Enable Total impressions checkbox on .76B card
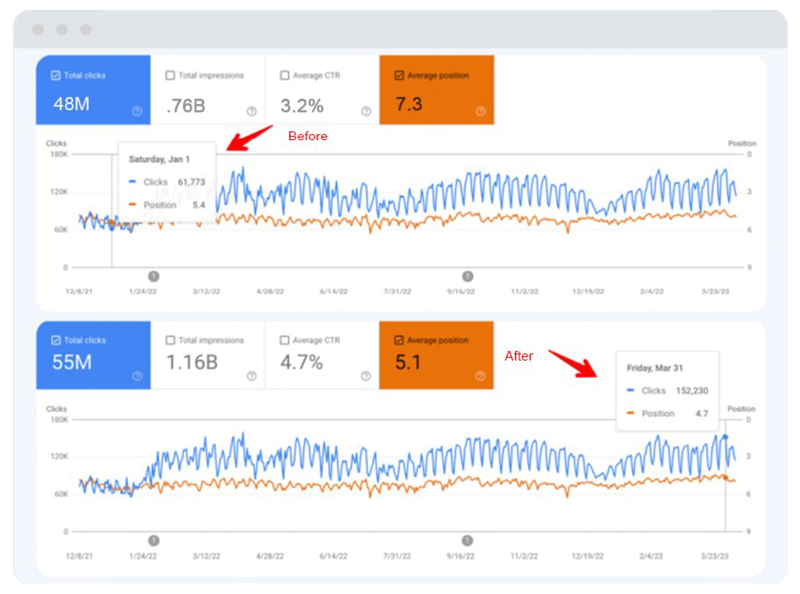Image resolution: width=800 pixels, height=594 pixels. click(x=170, y=75)
